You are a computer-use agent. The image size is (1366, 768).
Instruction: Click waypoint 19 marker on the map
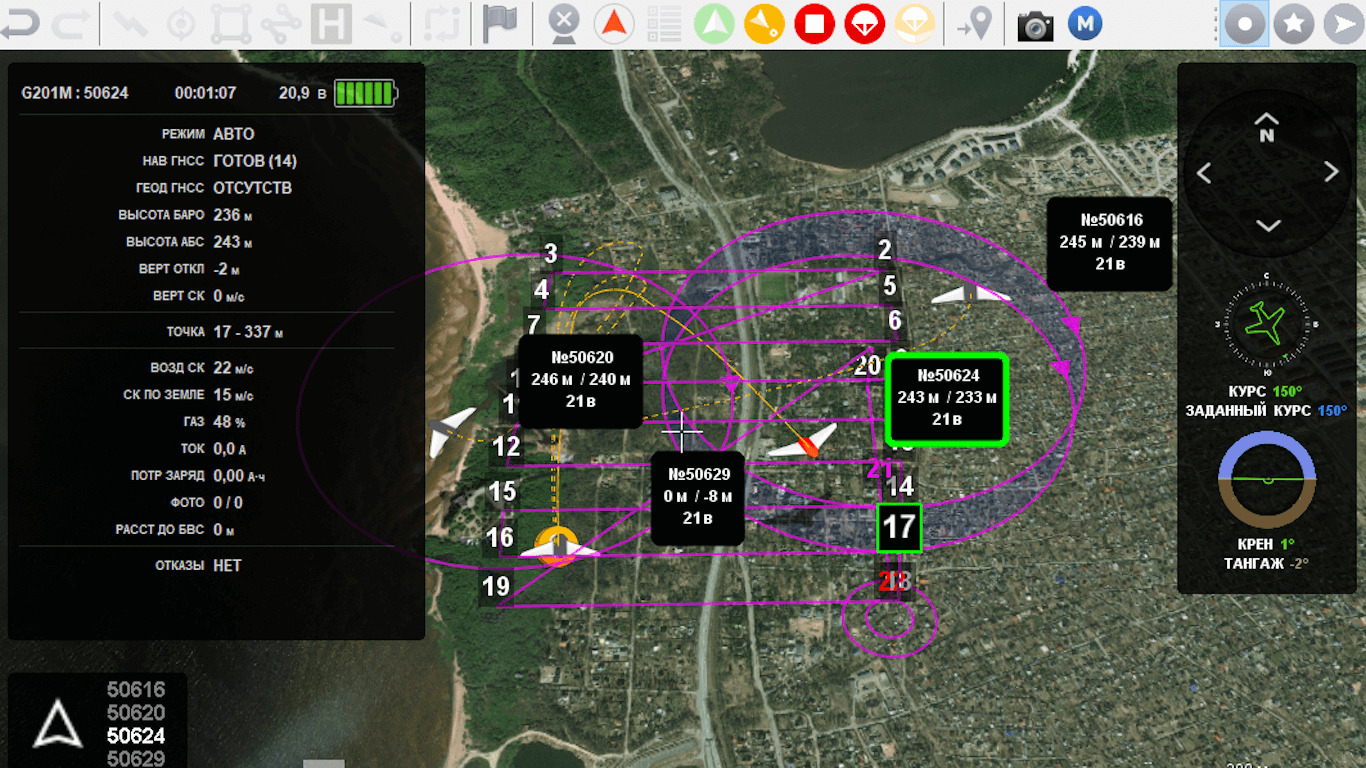(x=496, y=586)
